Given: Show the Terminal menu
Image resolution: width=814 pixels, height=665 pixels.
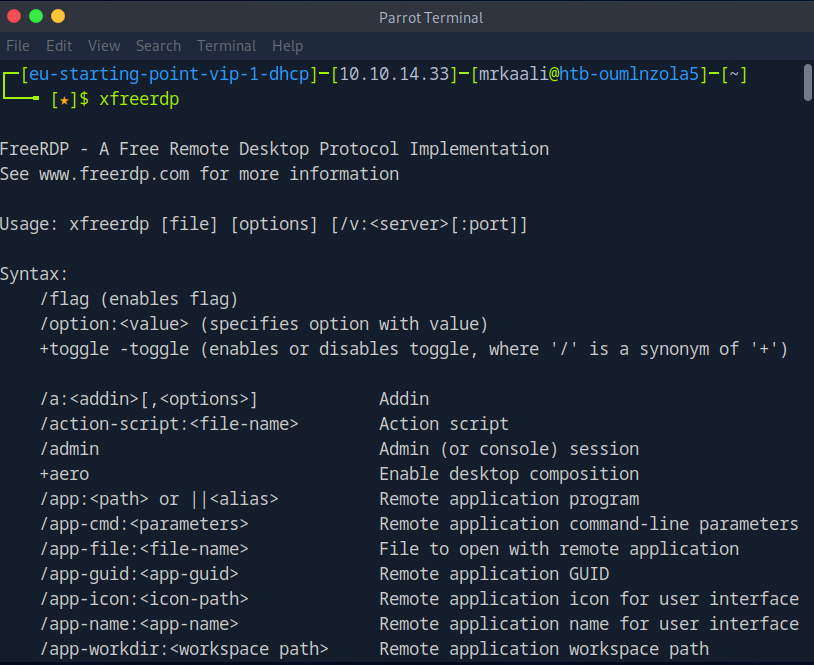Looking at the screenshot, I should (227, 46).
